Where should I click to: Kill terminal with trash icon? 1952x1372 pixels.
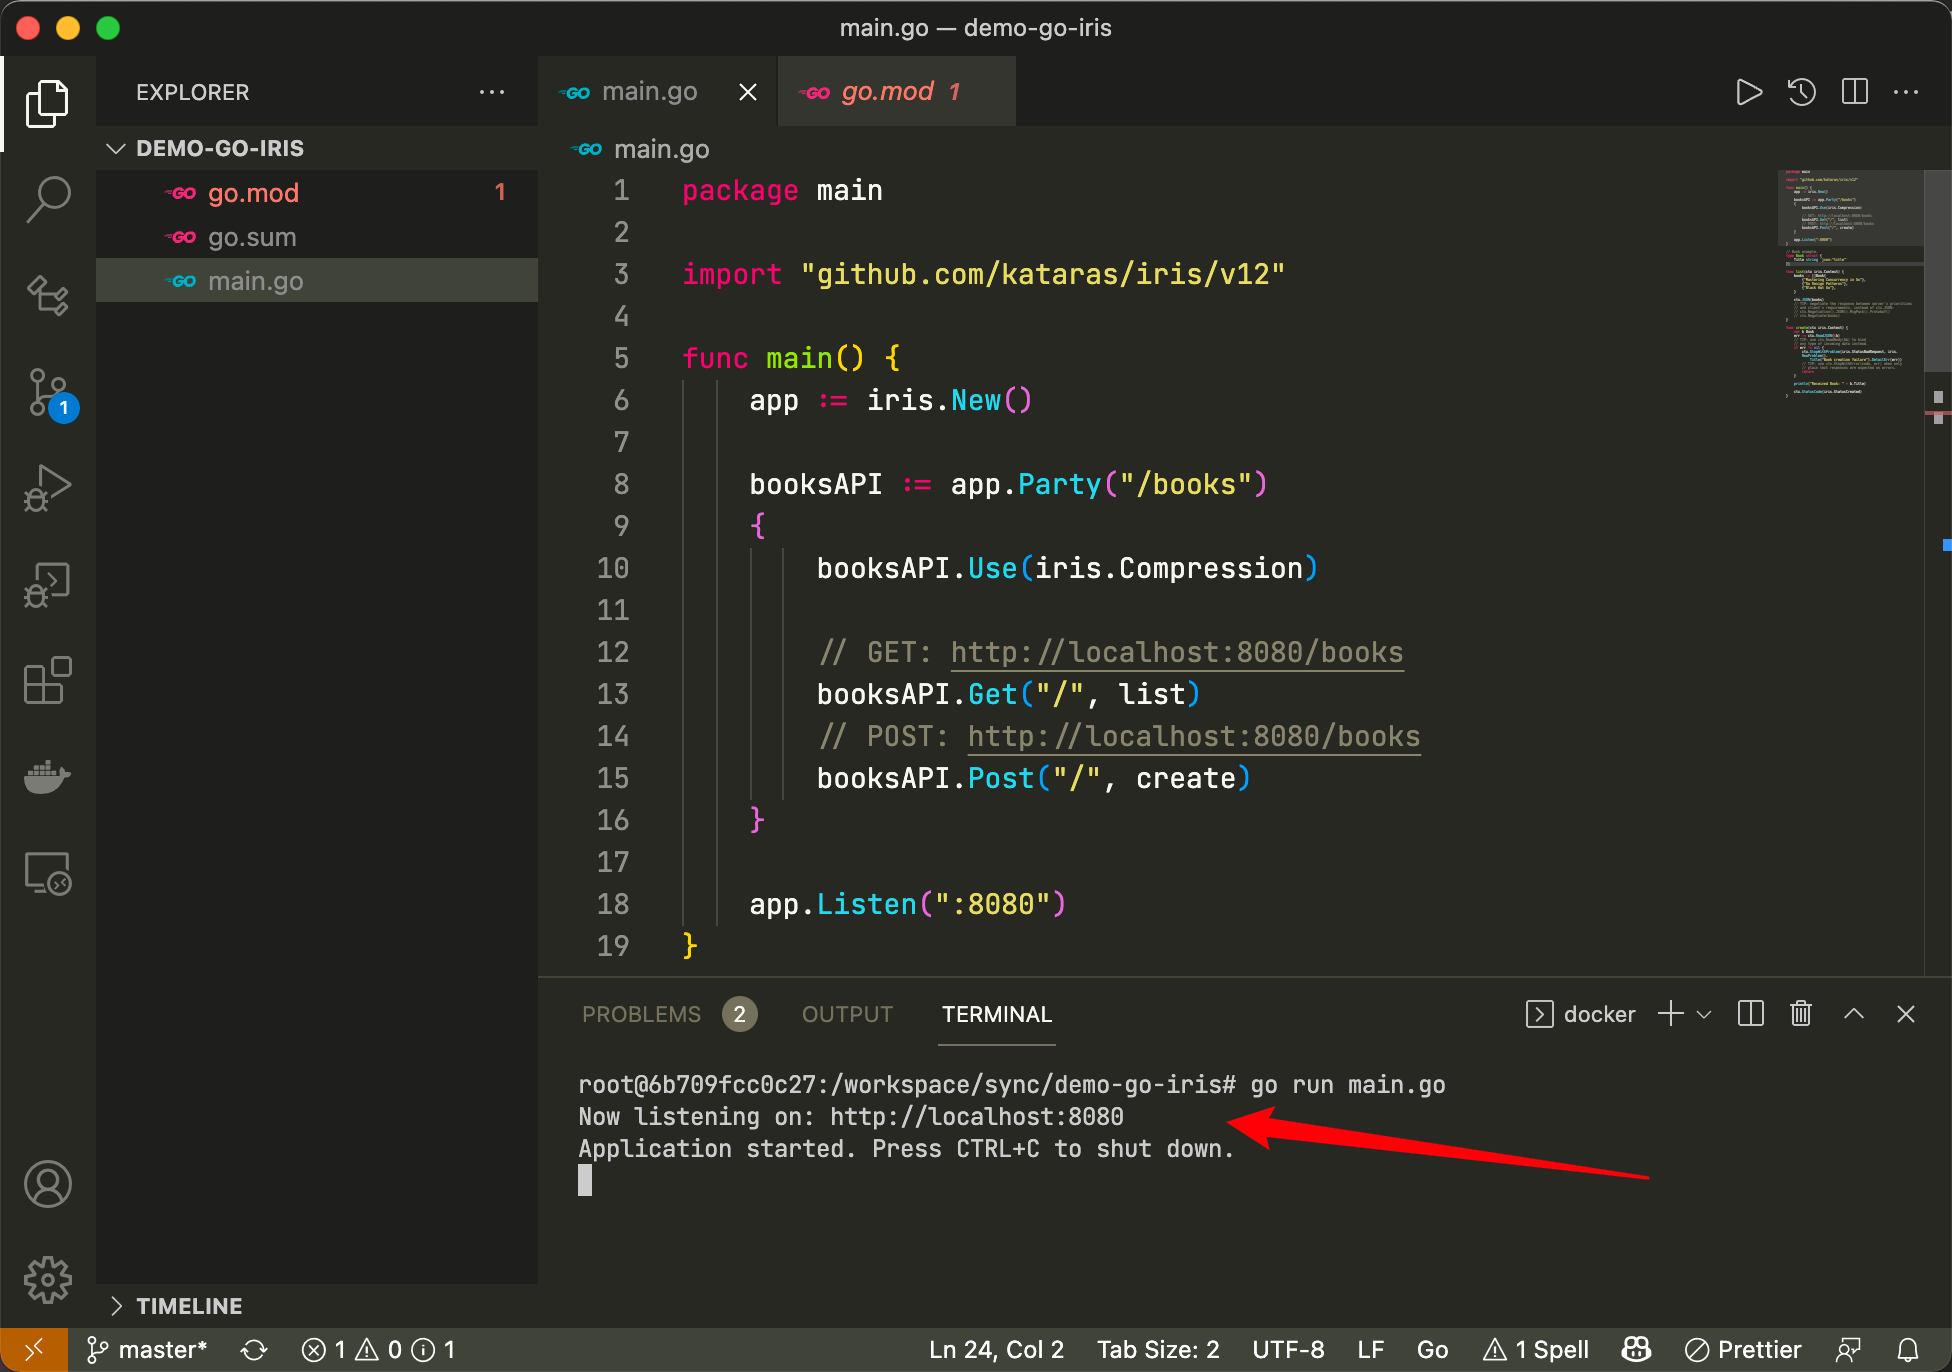tap(1800, 1014)
